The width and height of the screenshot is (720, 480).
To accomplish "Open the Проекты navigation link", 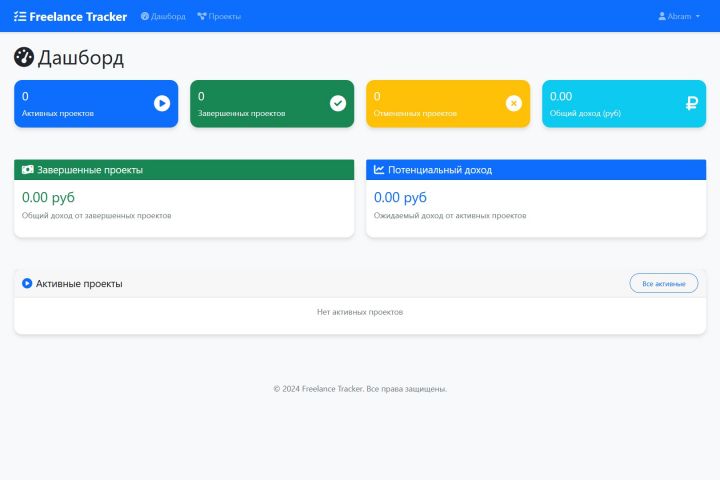I will point(219,17).
